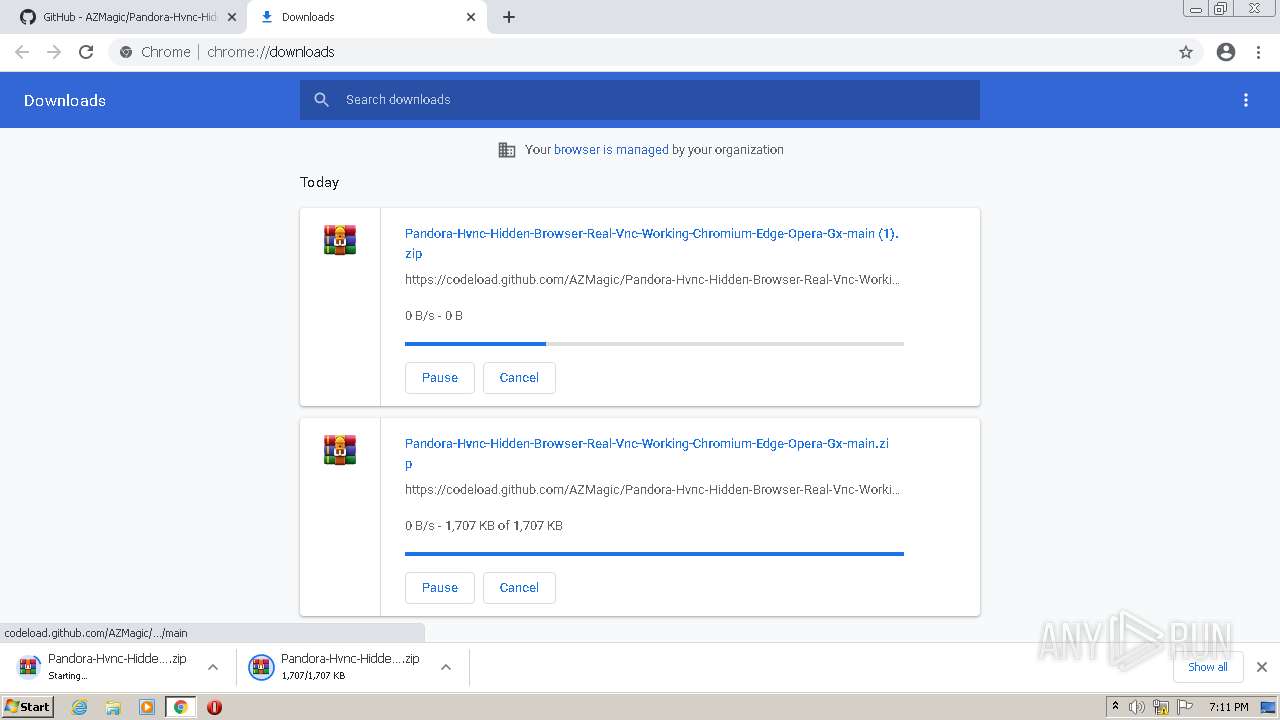Cancel the main (1).zip download
This screenshot has height=720, width=1280.
[519, 378]
